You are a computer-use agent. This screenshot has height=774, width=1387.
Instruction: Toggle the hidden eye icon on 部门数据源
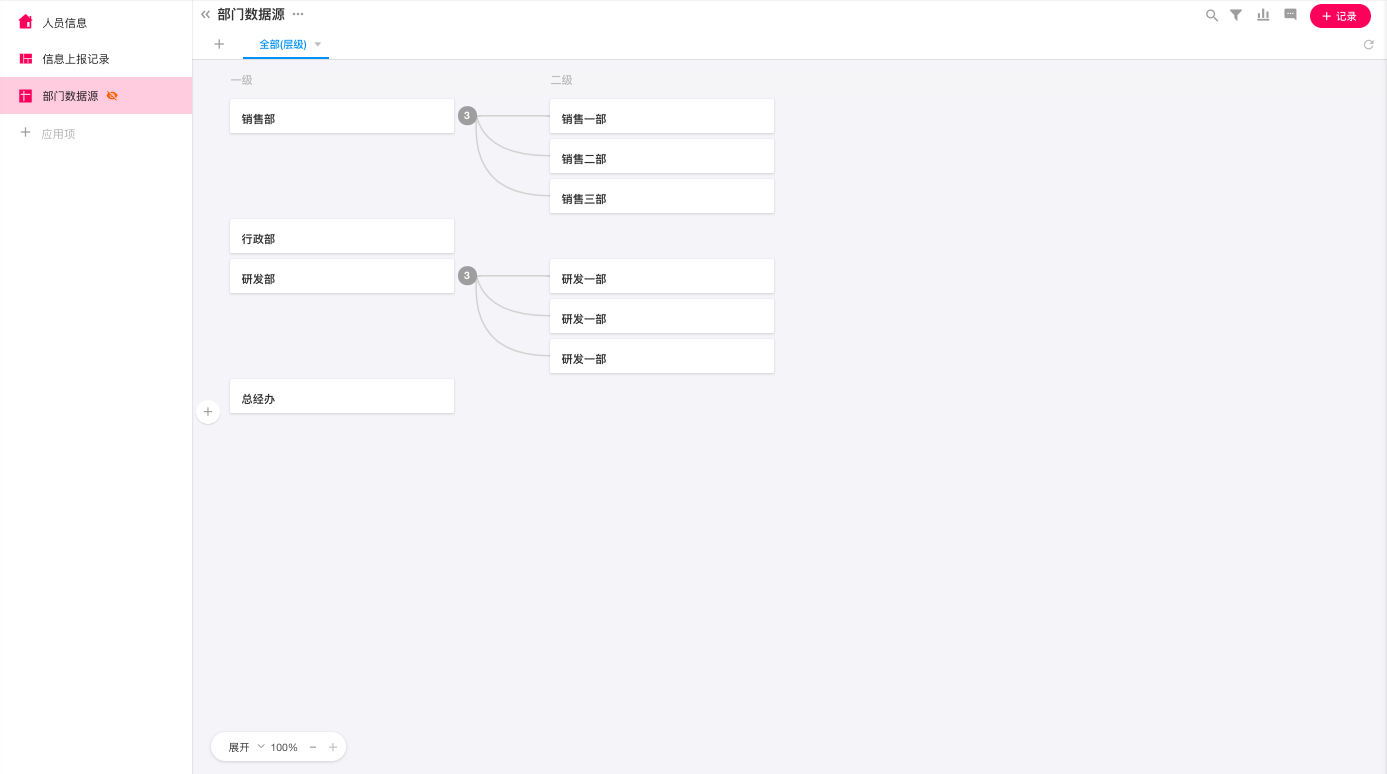(x=112, y=96)
